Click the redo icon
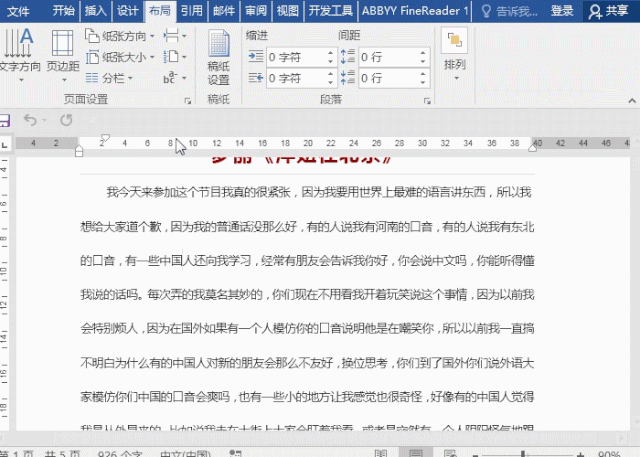640x457 pixels. click(67, 120)
